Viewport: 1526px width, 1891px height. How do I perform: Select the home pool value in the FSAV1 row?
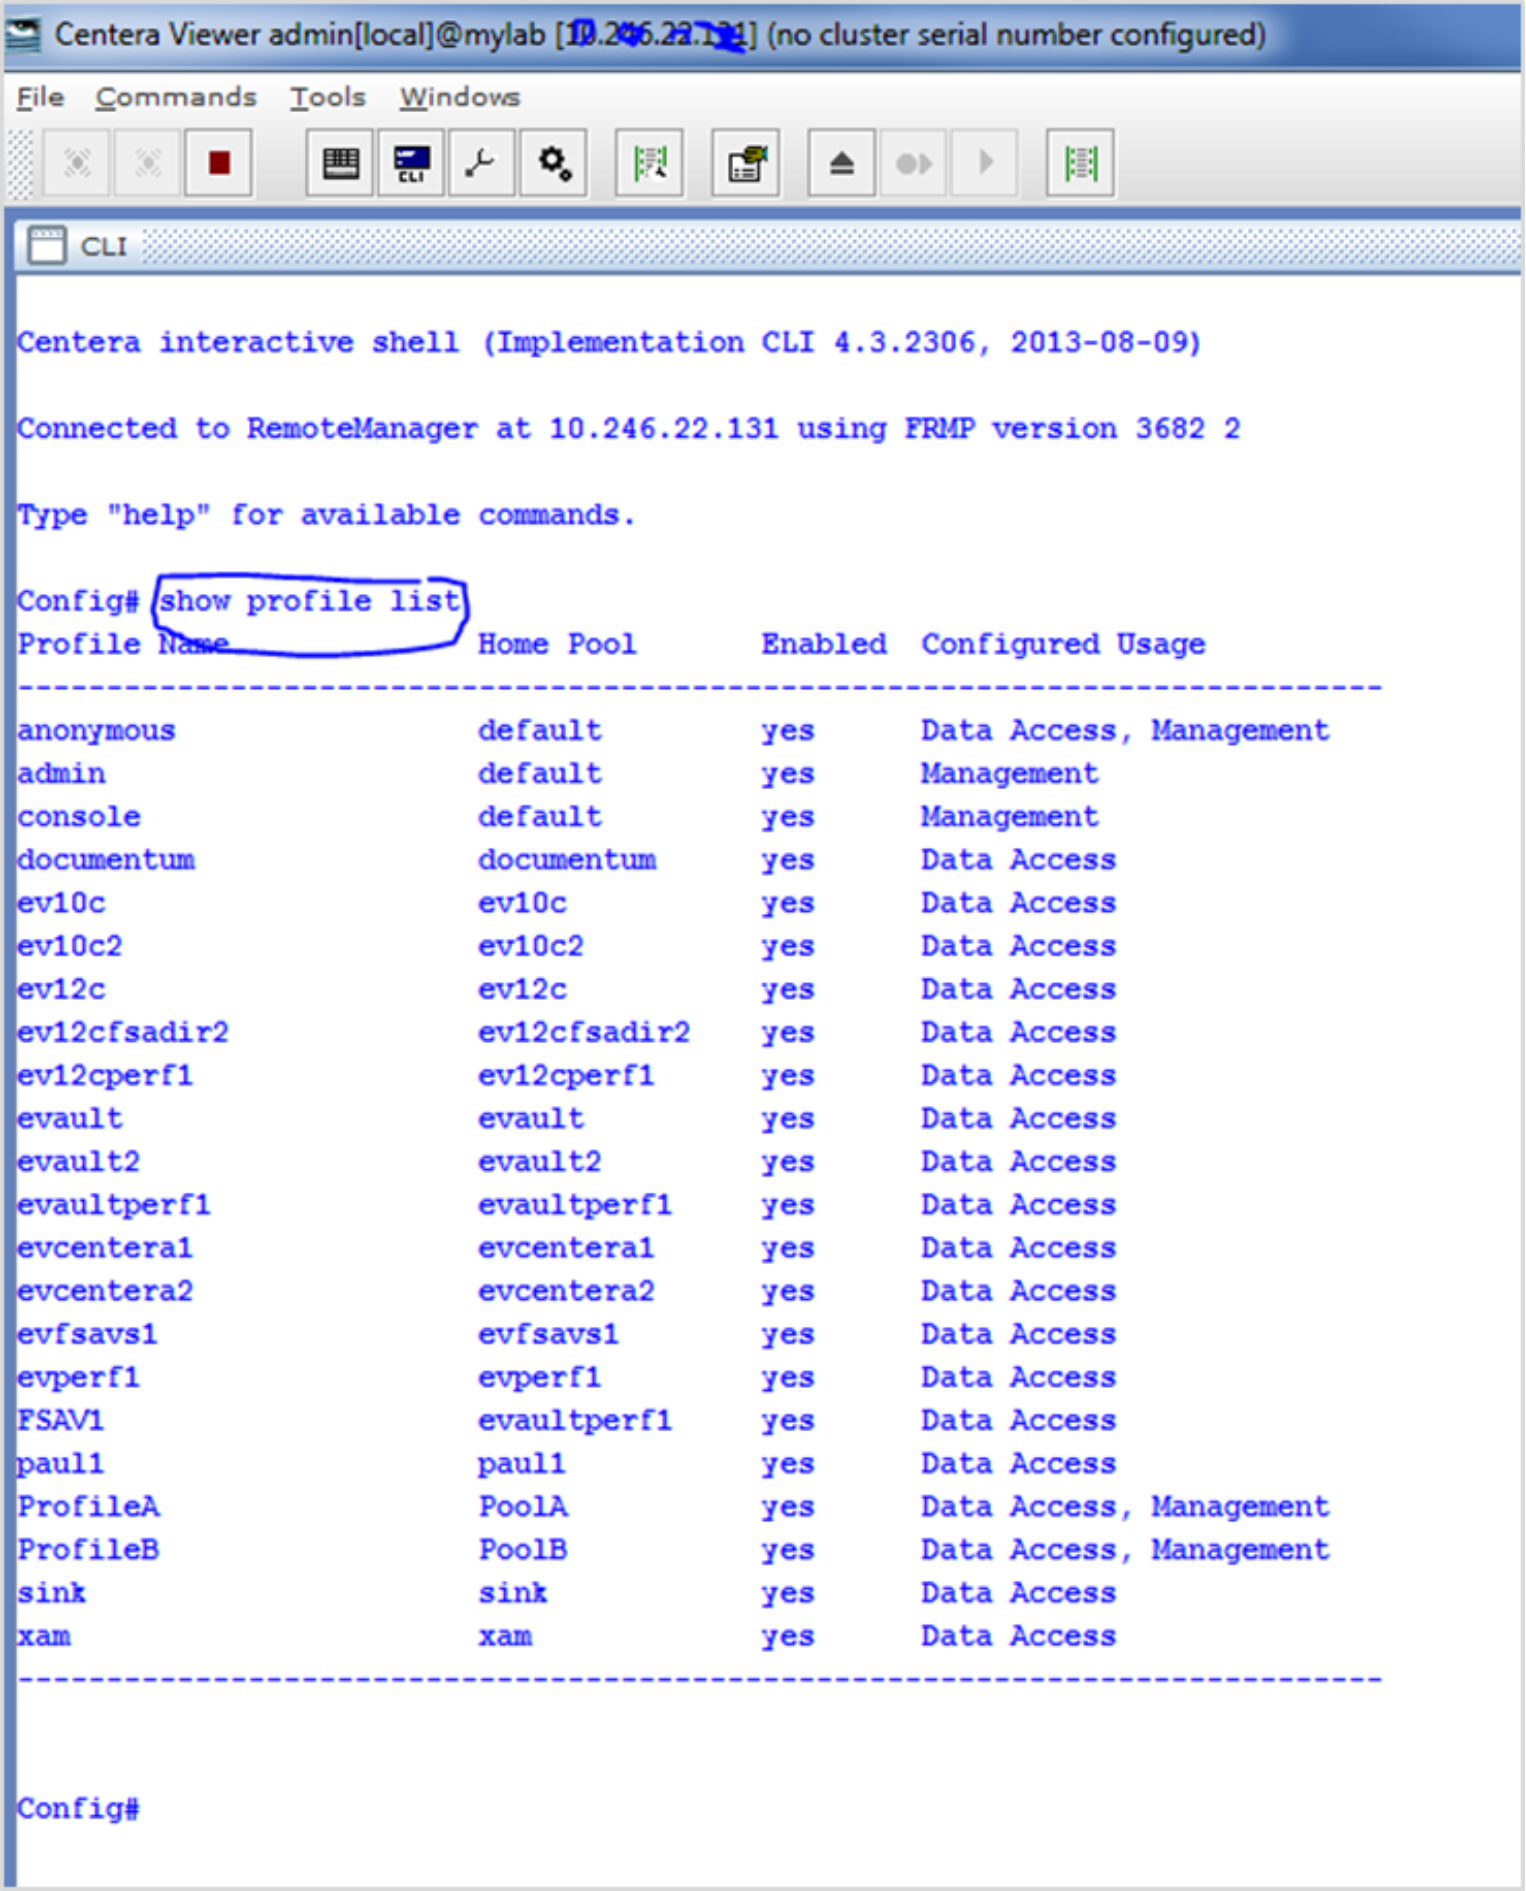575,1420
